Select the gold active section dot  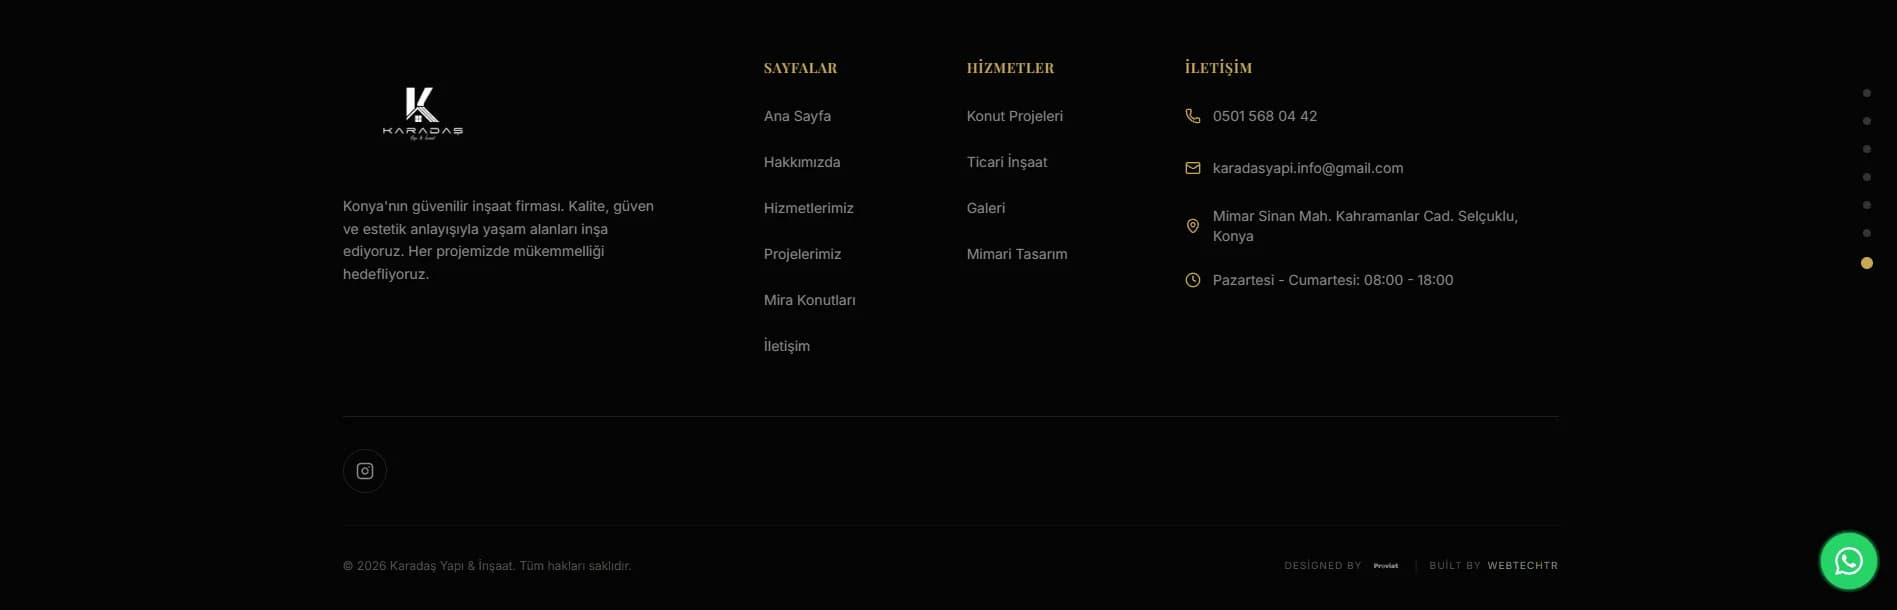click(1866, 263)
